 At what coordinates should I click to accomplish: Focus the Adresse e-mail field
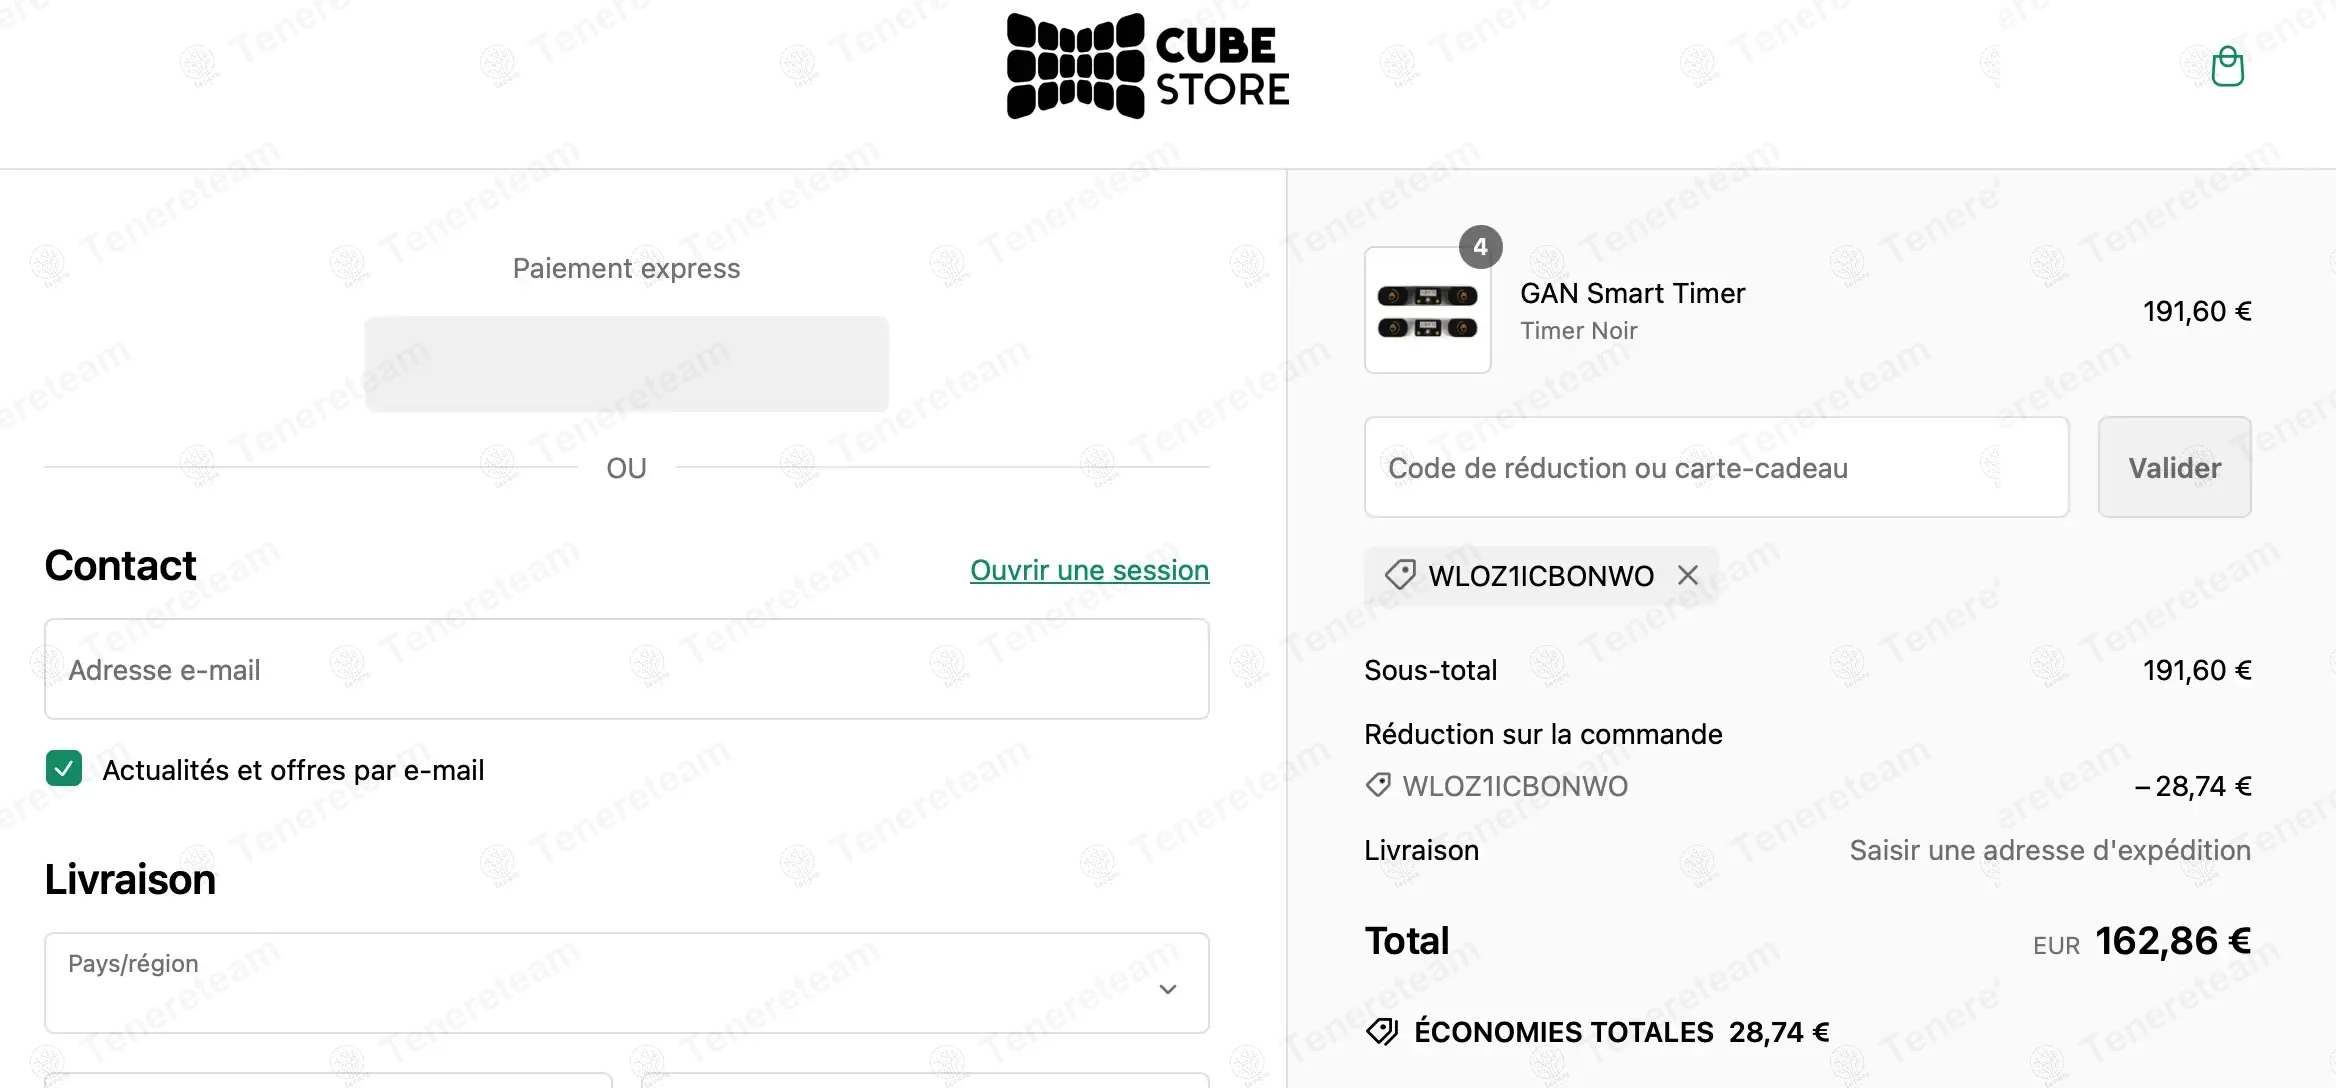click(626, 669)
